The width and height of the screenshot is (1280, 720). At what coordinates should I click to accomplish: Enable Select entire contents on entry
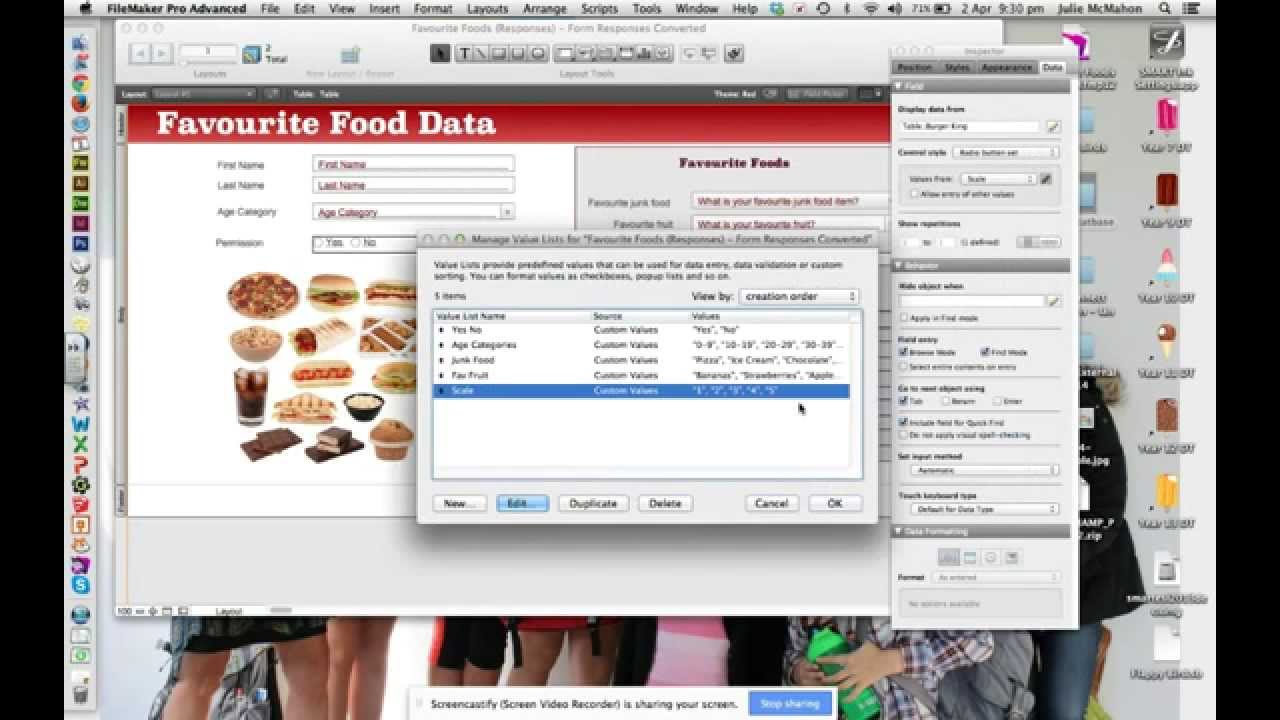coord(904,367)
